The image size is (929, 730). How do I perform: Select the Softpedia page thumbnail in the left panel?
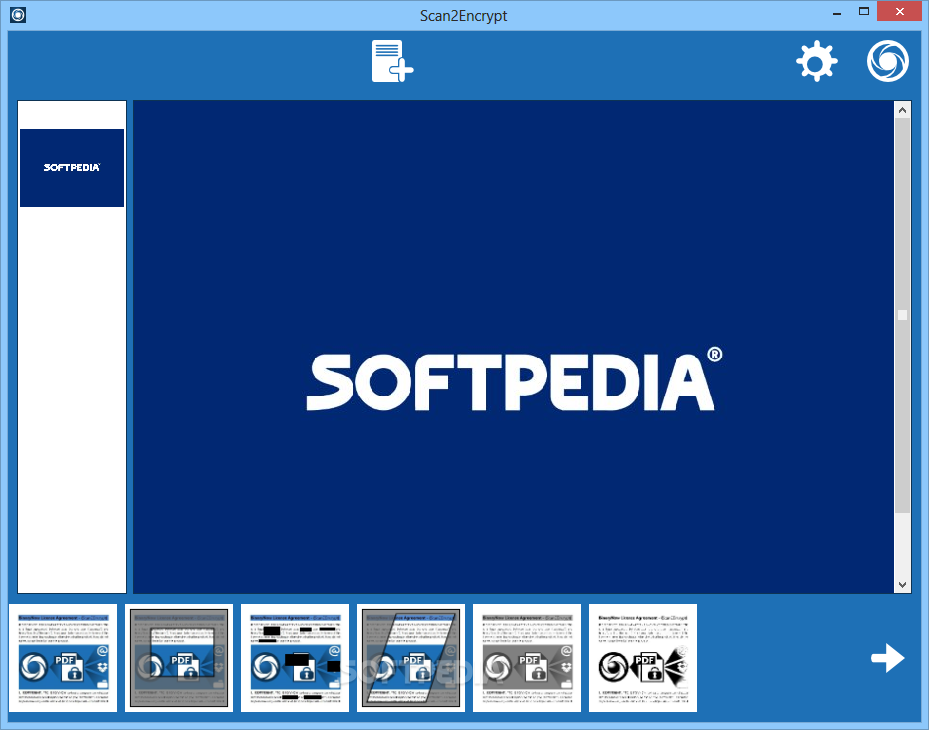(72, 168)
